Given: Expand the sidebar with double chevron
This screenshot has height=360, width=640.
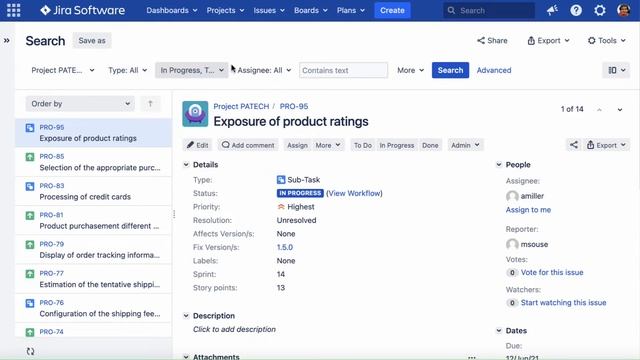Looking at the screenshot, I should click(7, 40).
